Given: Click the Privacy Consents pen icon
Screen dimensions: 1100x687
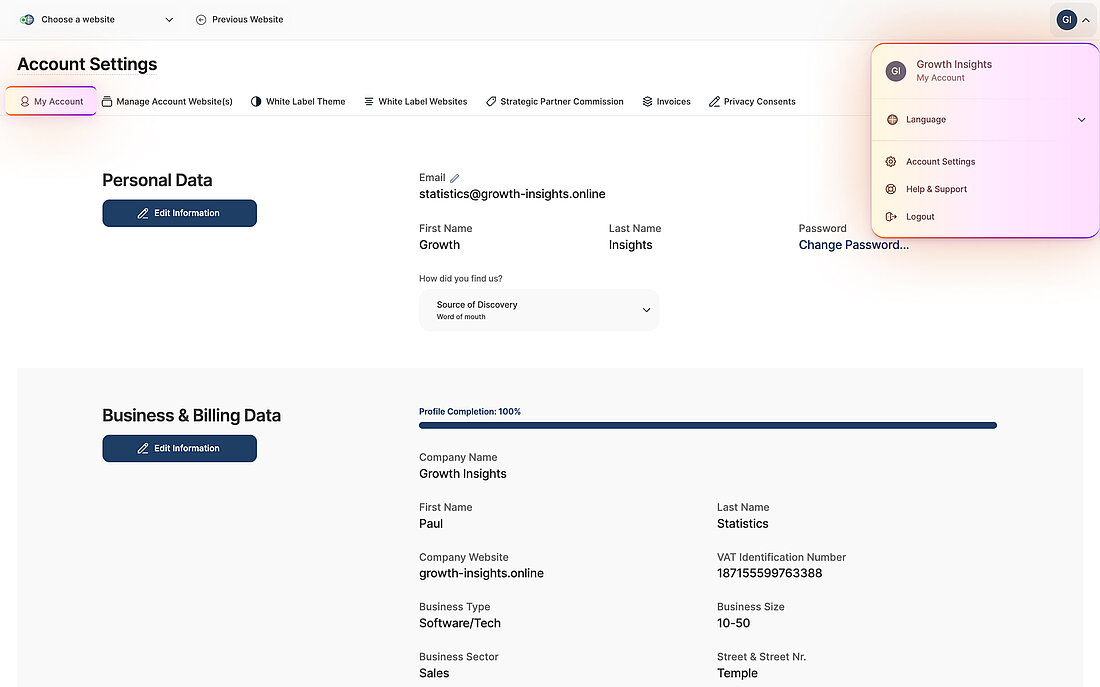Looking at the screenshot, I should [x=714, y=101].
